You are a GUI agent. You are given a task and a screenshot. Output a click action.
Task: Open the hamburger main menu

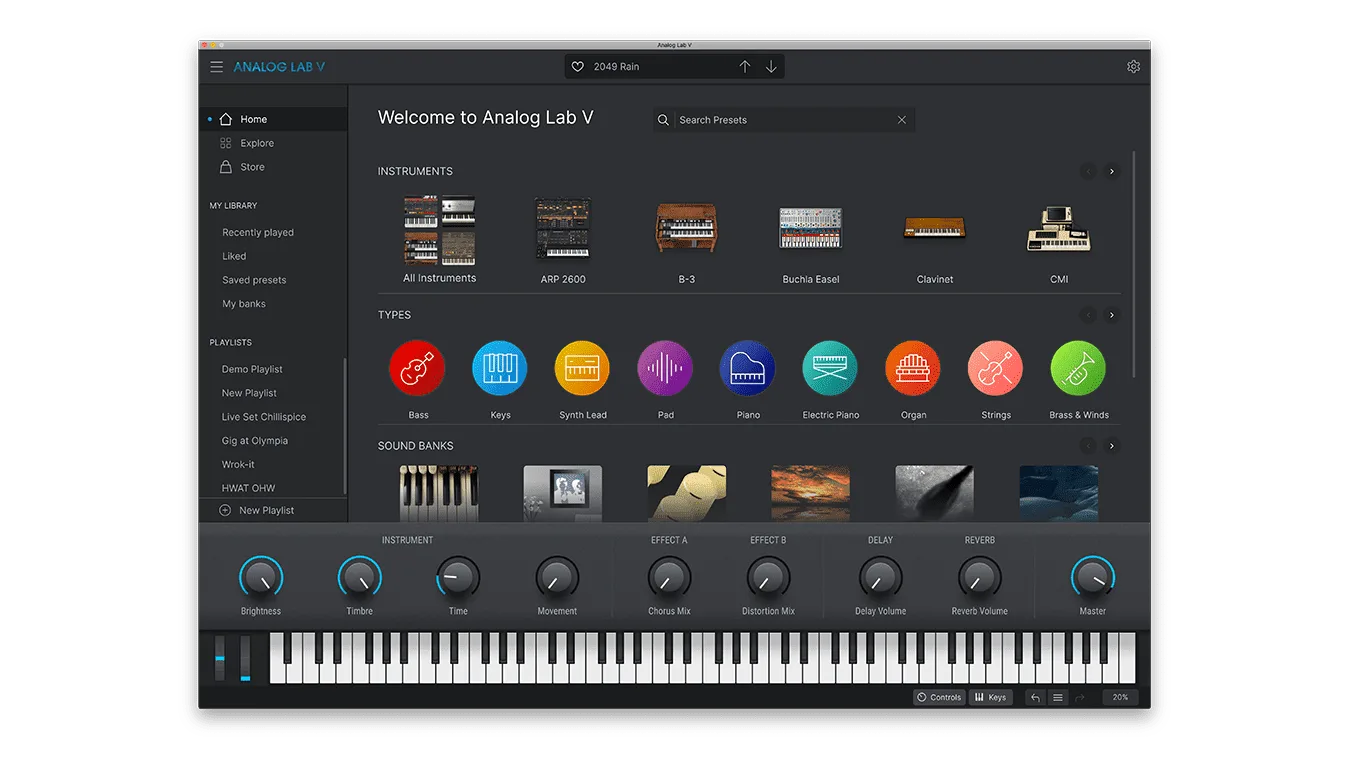point(216,67)
